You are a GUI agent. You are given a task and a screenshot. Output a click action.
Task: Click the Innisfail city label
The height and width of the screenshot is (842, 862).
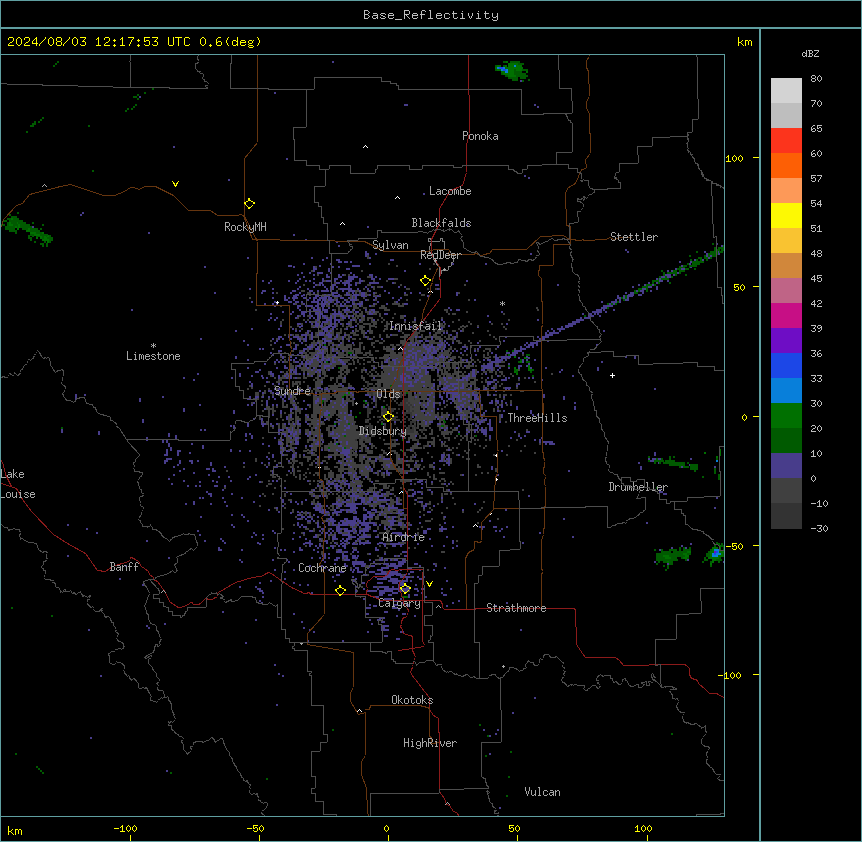tap(415, 326)
